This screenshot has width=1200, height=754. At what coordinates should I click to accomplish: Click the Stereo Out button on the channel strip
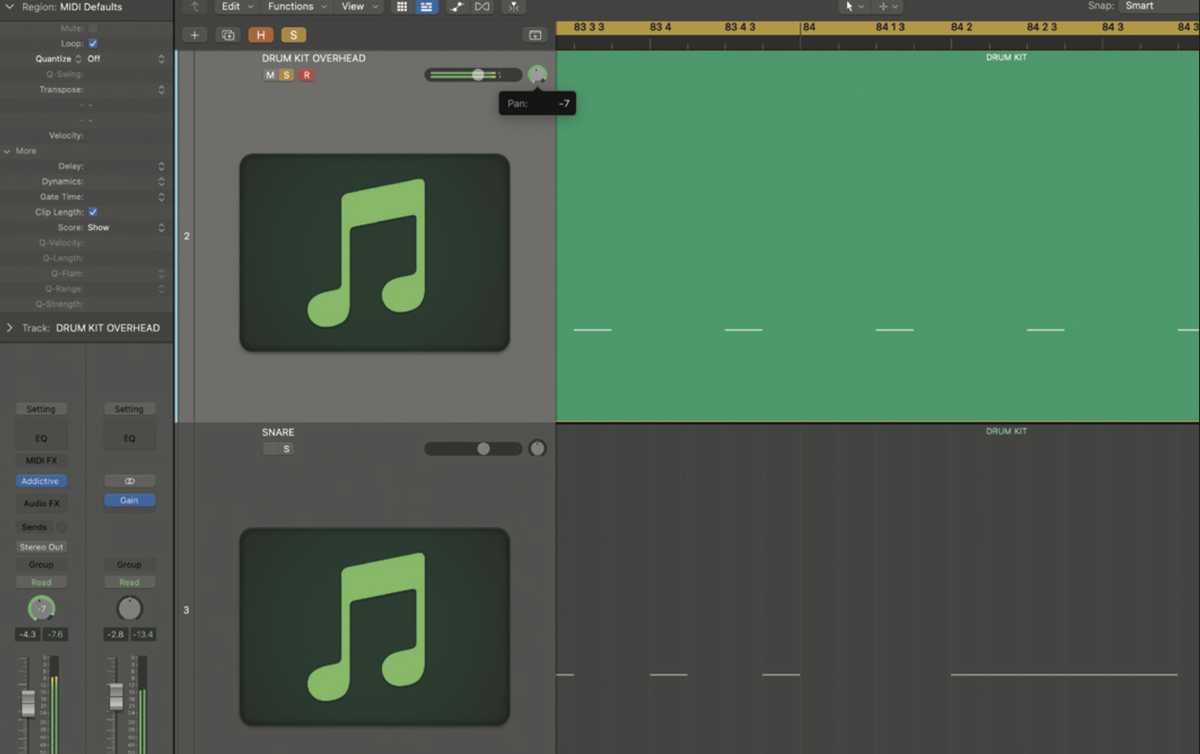click(x=41, y=547)
